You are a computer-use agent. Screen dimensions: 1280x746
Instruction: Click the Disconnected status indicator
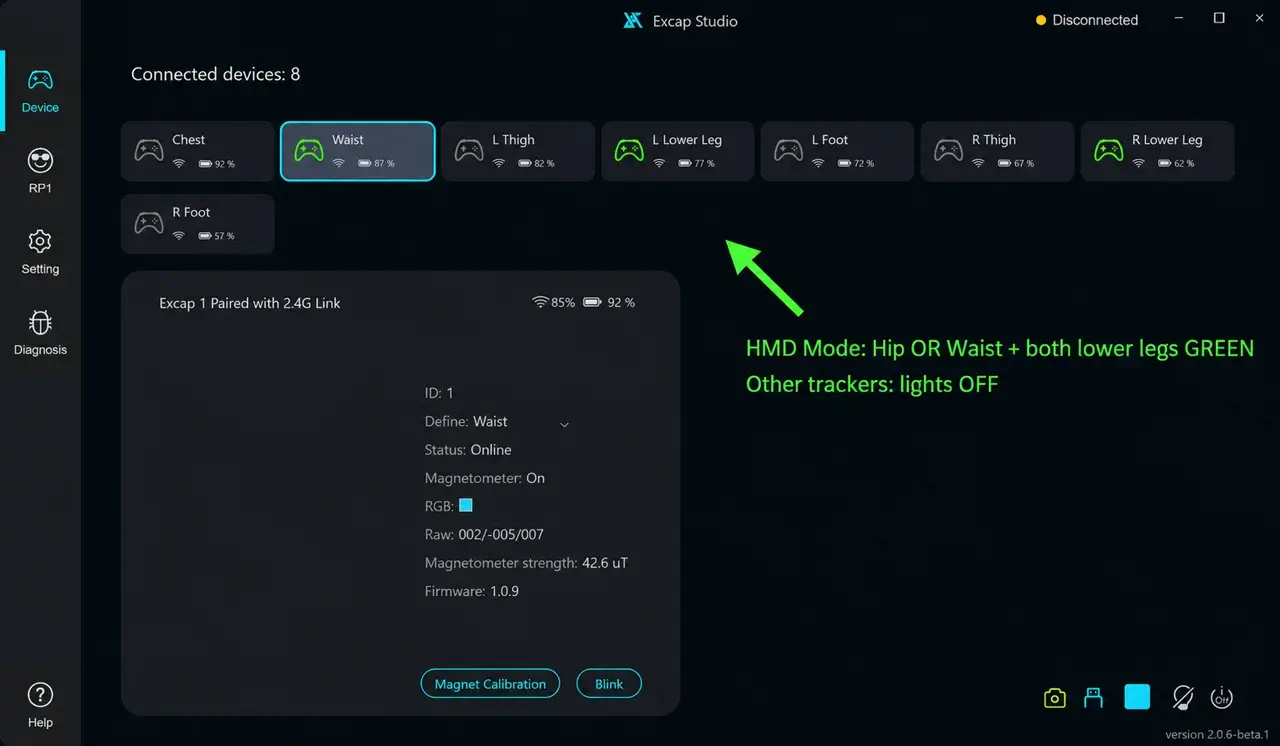tap(1087, 20)
